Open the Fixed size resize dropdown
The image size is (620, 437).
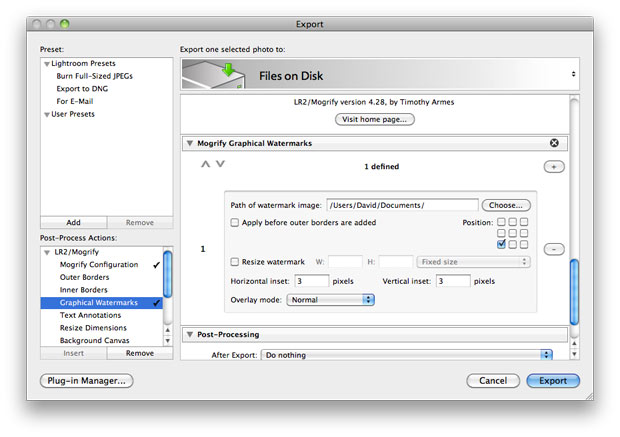coord(473,262)
